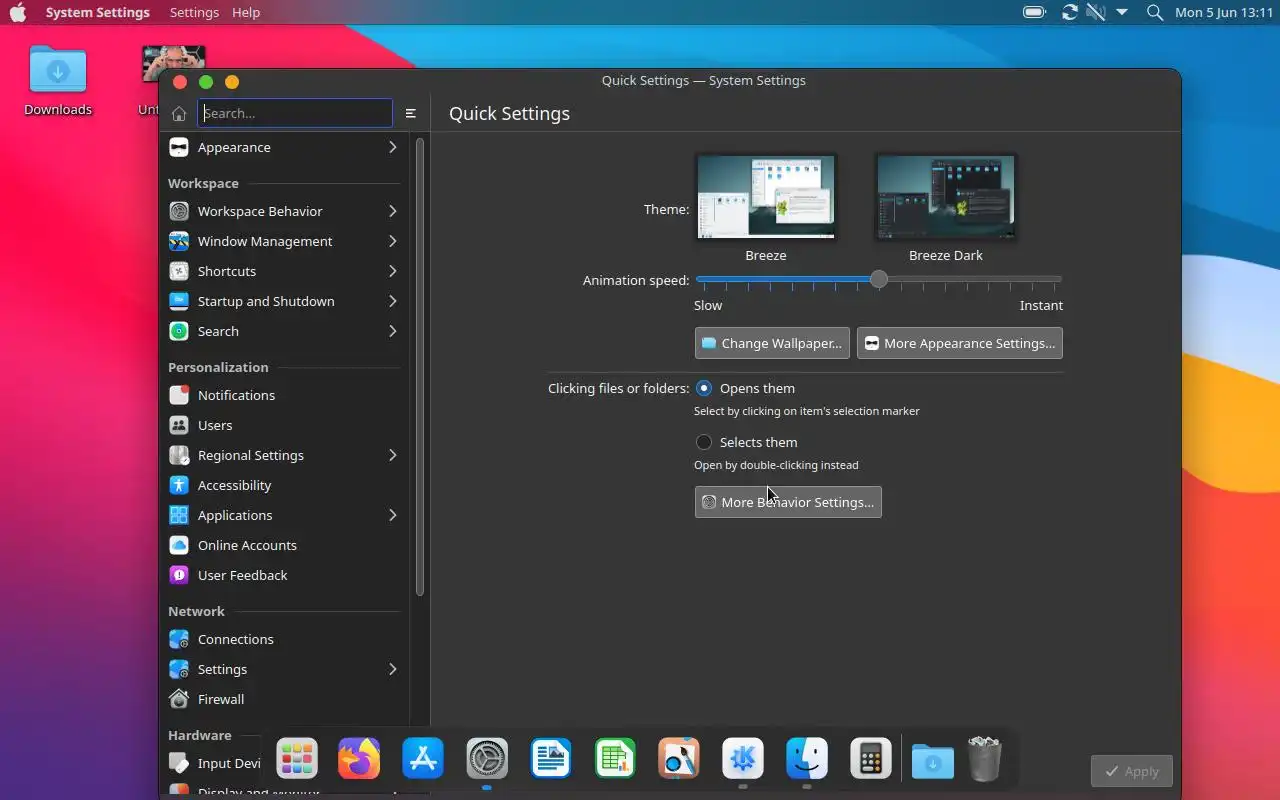This screenshot has width=1280, height=800.
Task: Open Appearance settings via its sidebar icon
Action: coord(179,147)
